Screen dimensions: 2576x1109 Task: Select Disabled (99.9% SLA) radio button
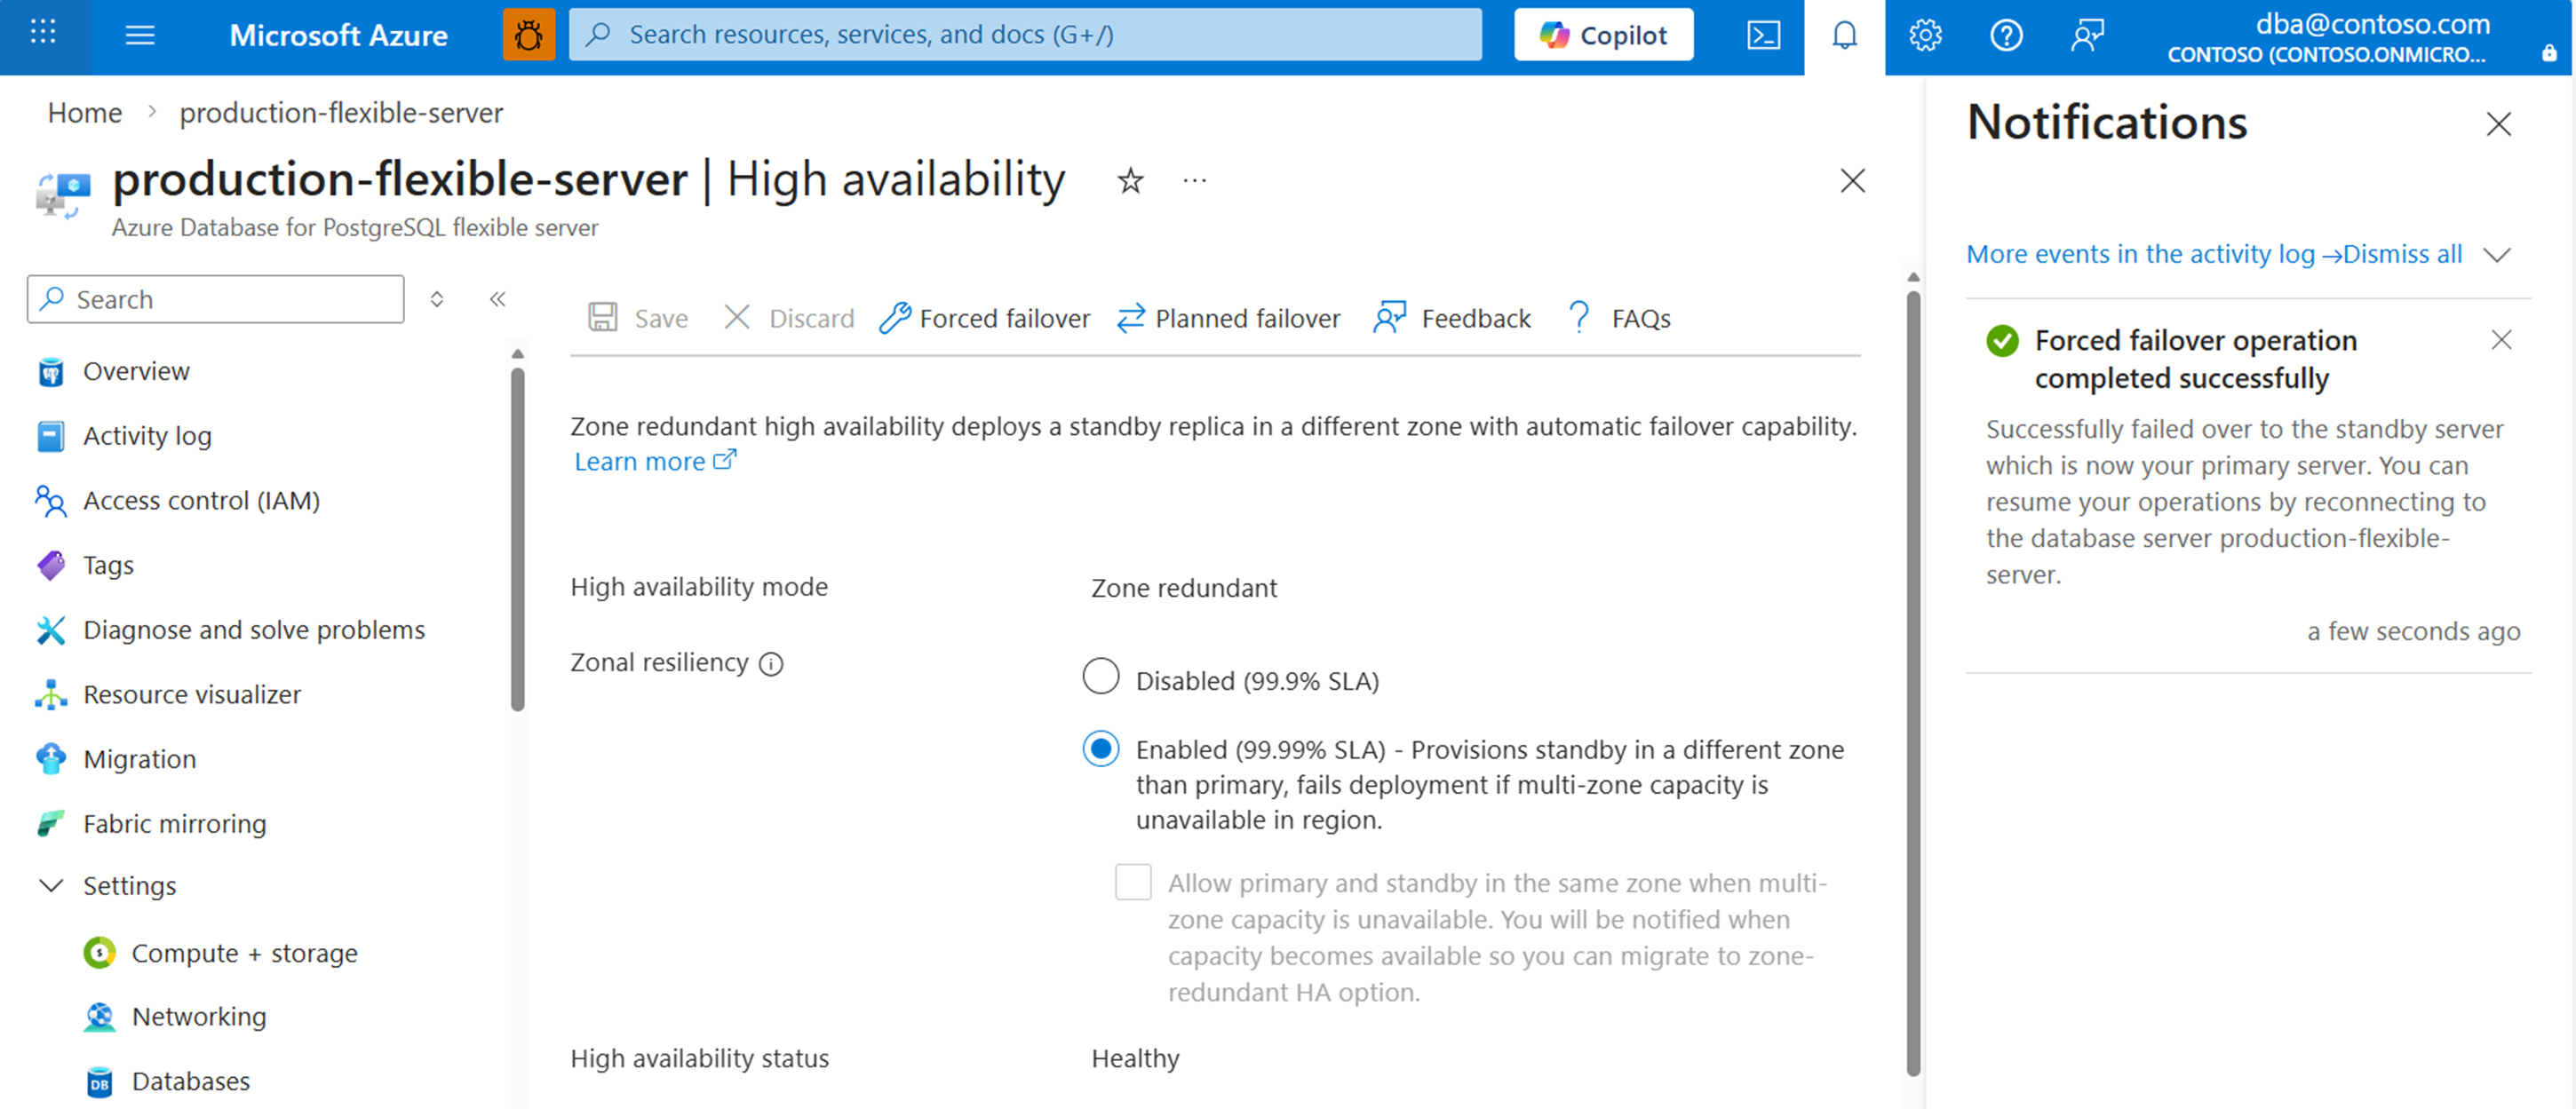(x=1100, y=676)
